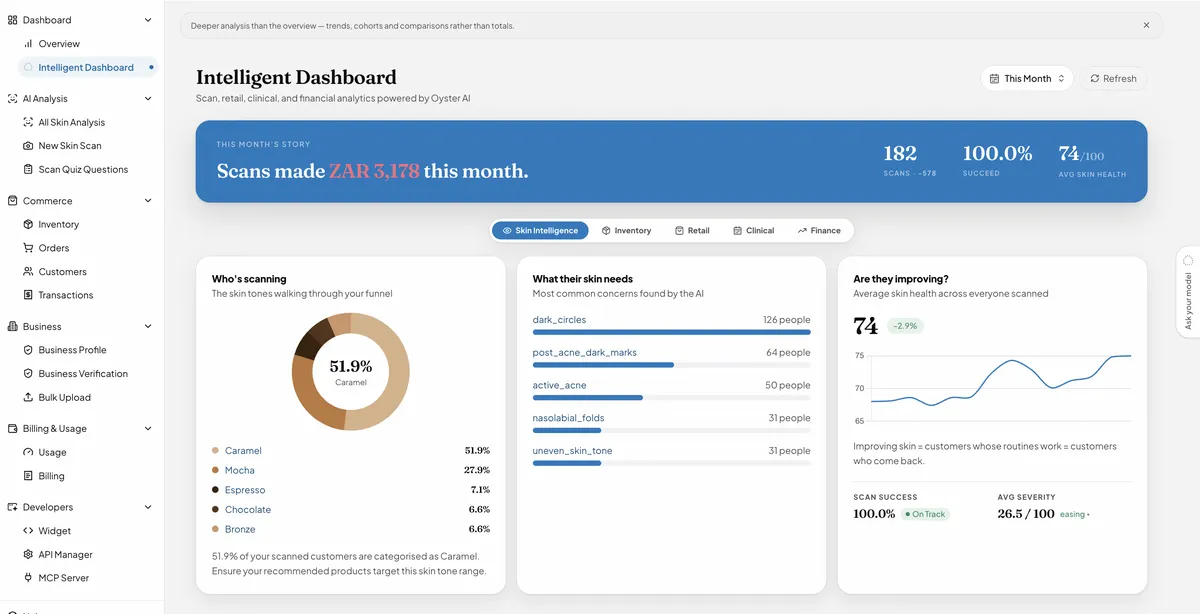Switch to the Finance tab
The width and height of the screenshot is (1200, 614).
819,230
